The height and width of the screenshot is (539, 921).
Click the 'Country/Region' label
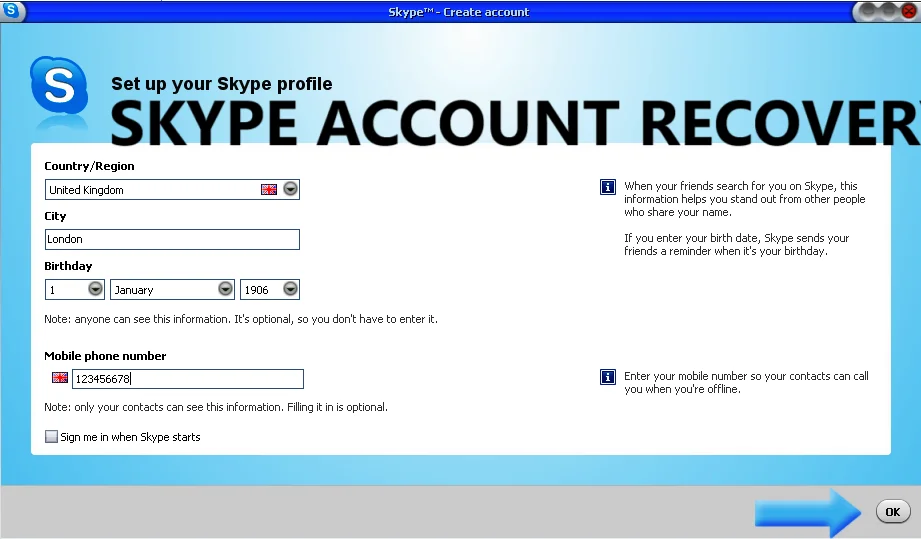point(89,166)
